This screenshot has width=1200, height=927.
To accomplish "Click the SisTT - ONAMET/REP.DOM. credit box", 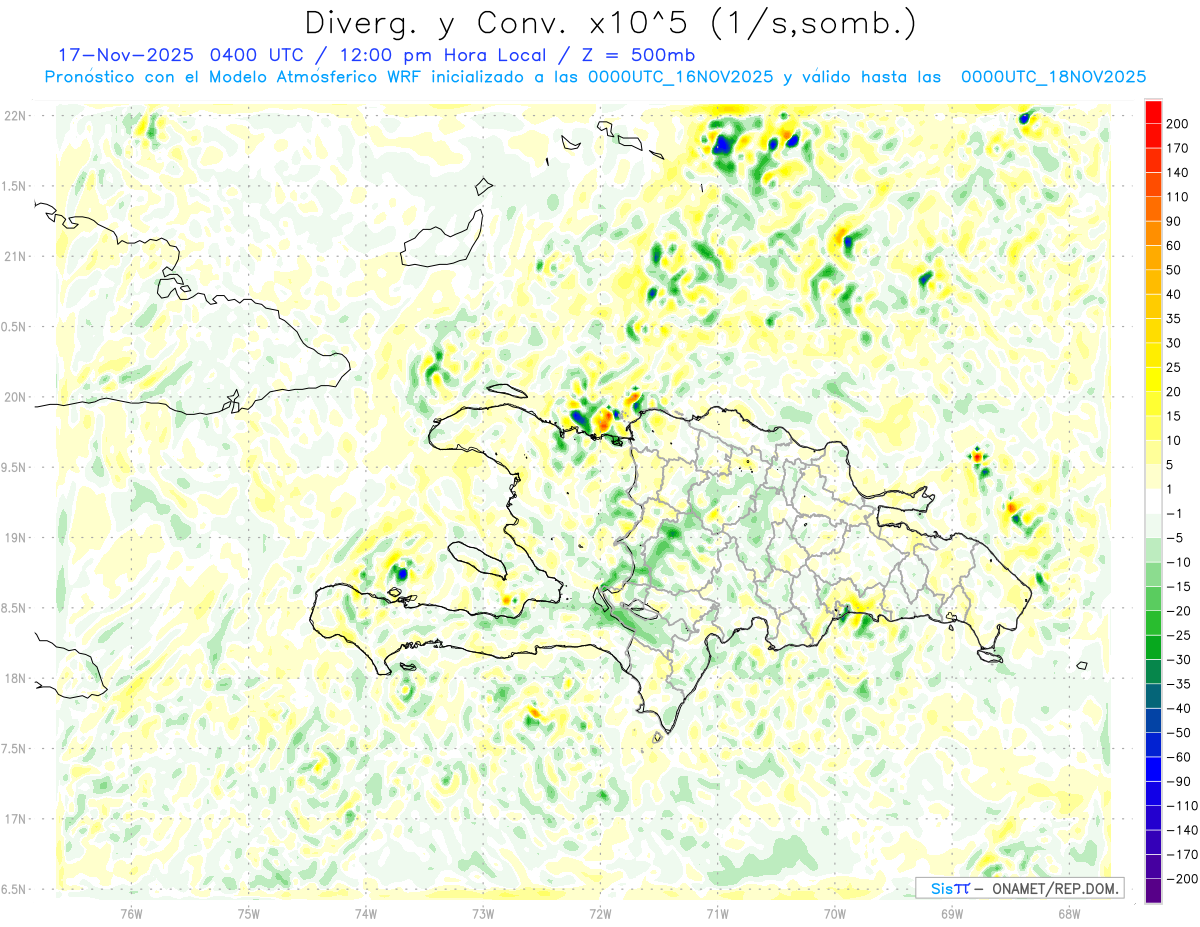I will pos(1019,888).
